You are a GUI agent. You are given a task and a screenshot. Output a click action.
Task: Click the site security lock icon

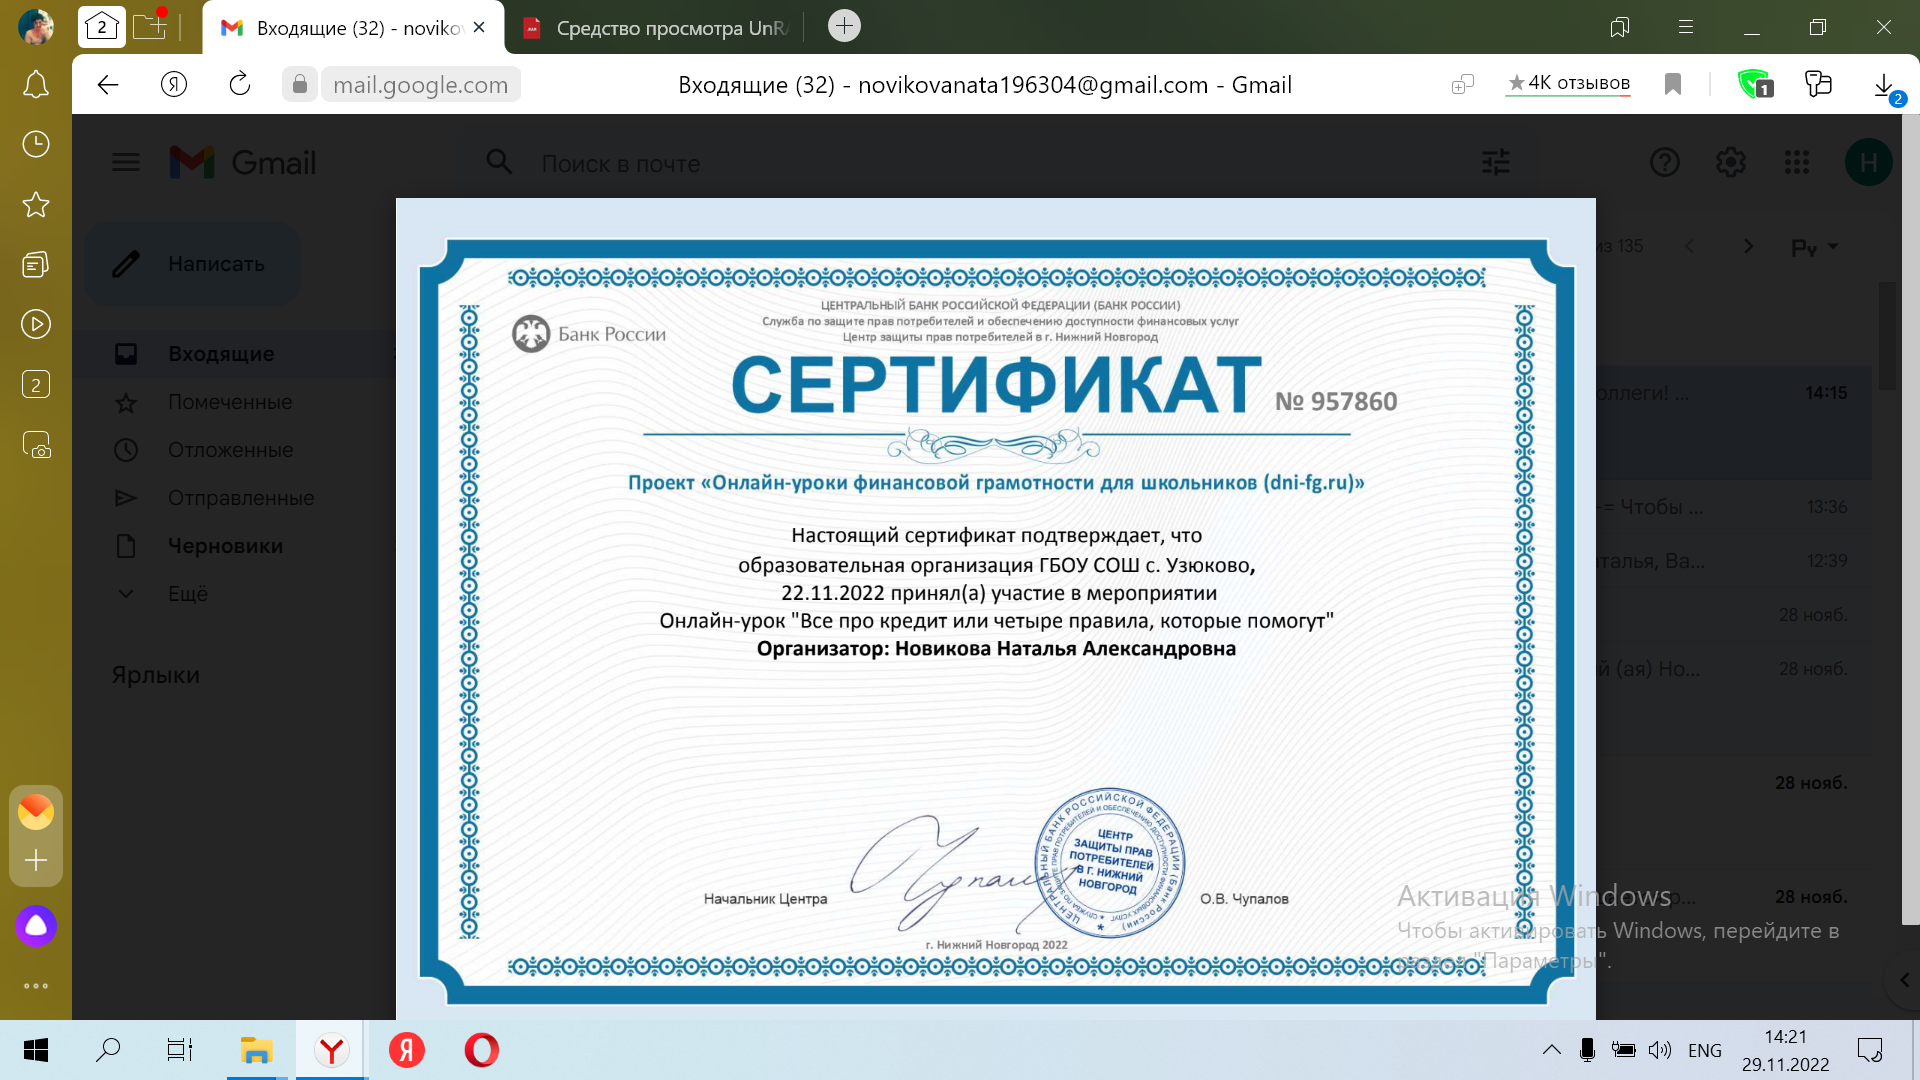pos(300,85)
